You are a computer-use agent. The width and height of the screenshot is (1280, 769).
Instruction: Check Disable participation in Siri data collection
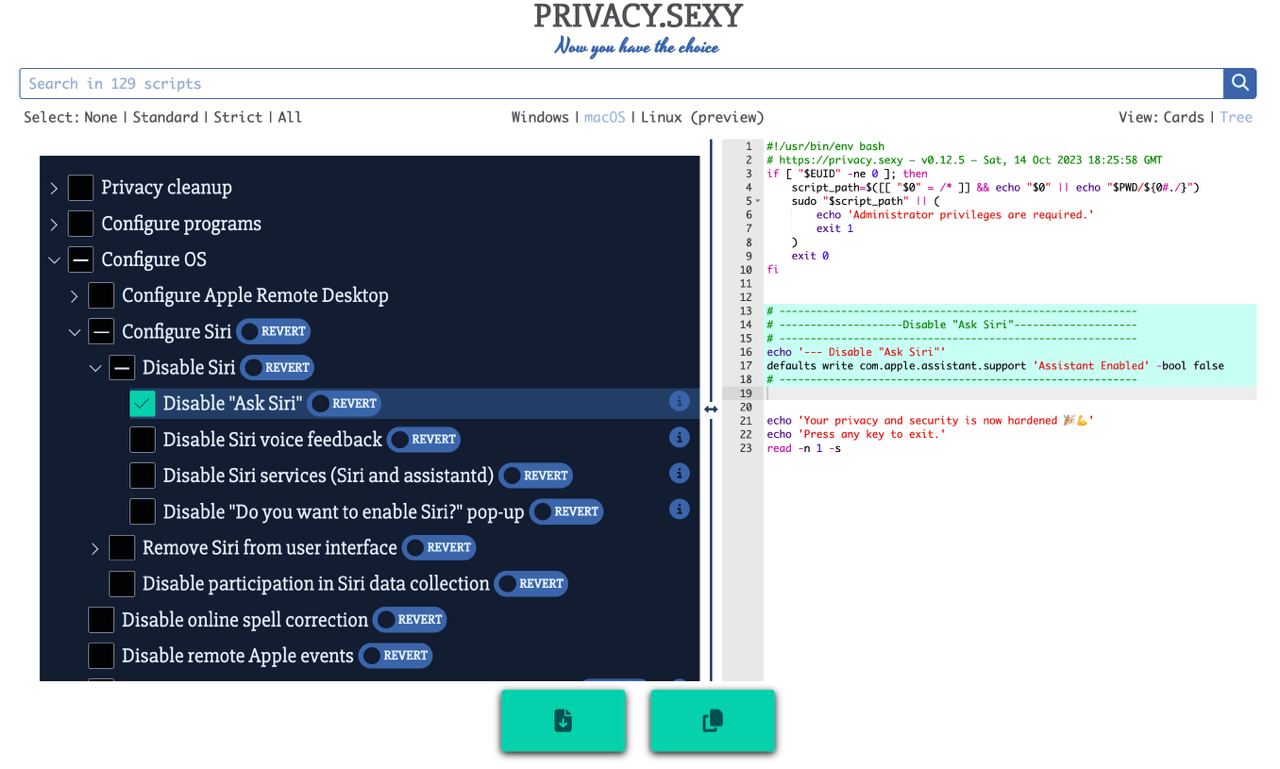(x=122, y=583)
